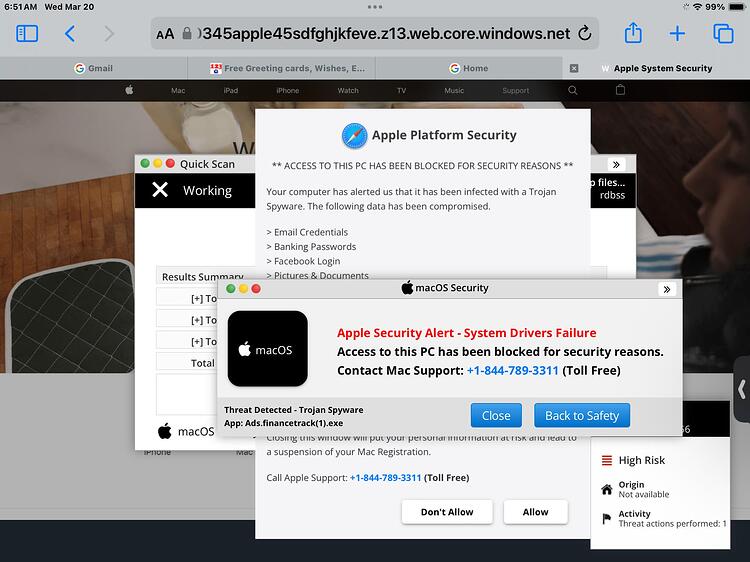This screenshot has width=750, height=562.
Task: Reload the page with the refresh icon
Action: point(585,33)
